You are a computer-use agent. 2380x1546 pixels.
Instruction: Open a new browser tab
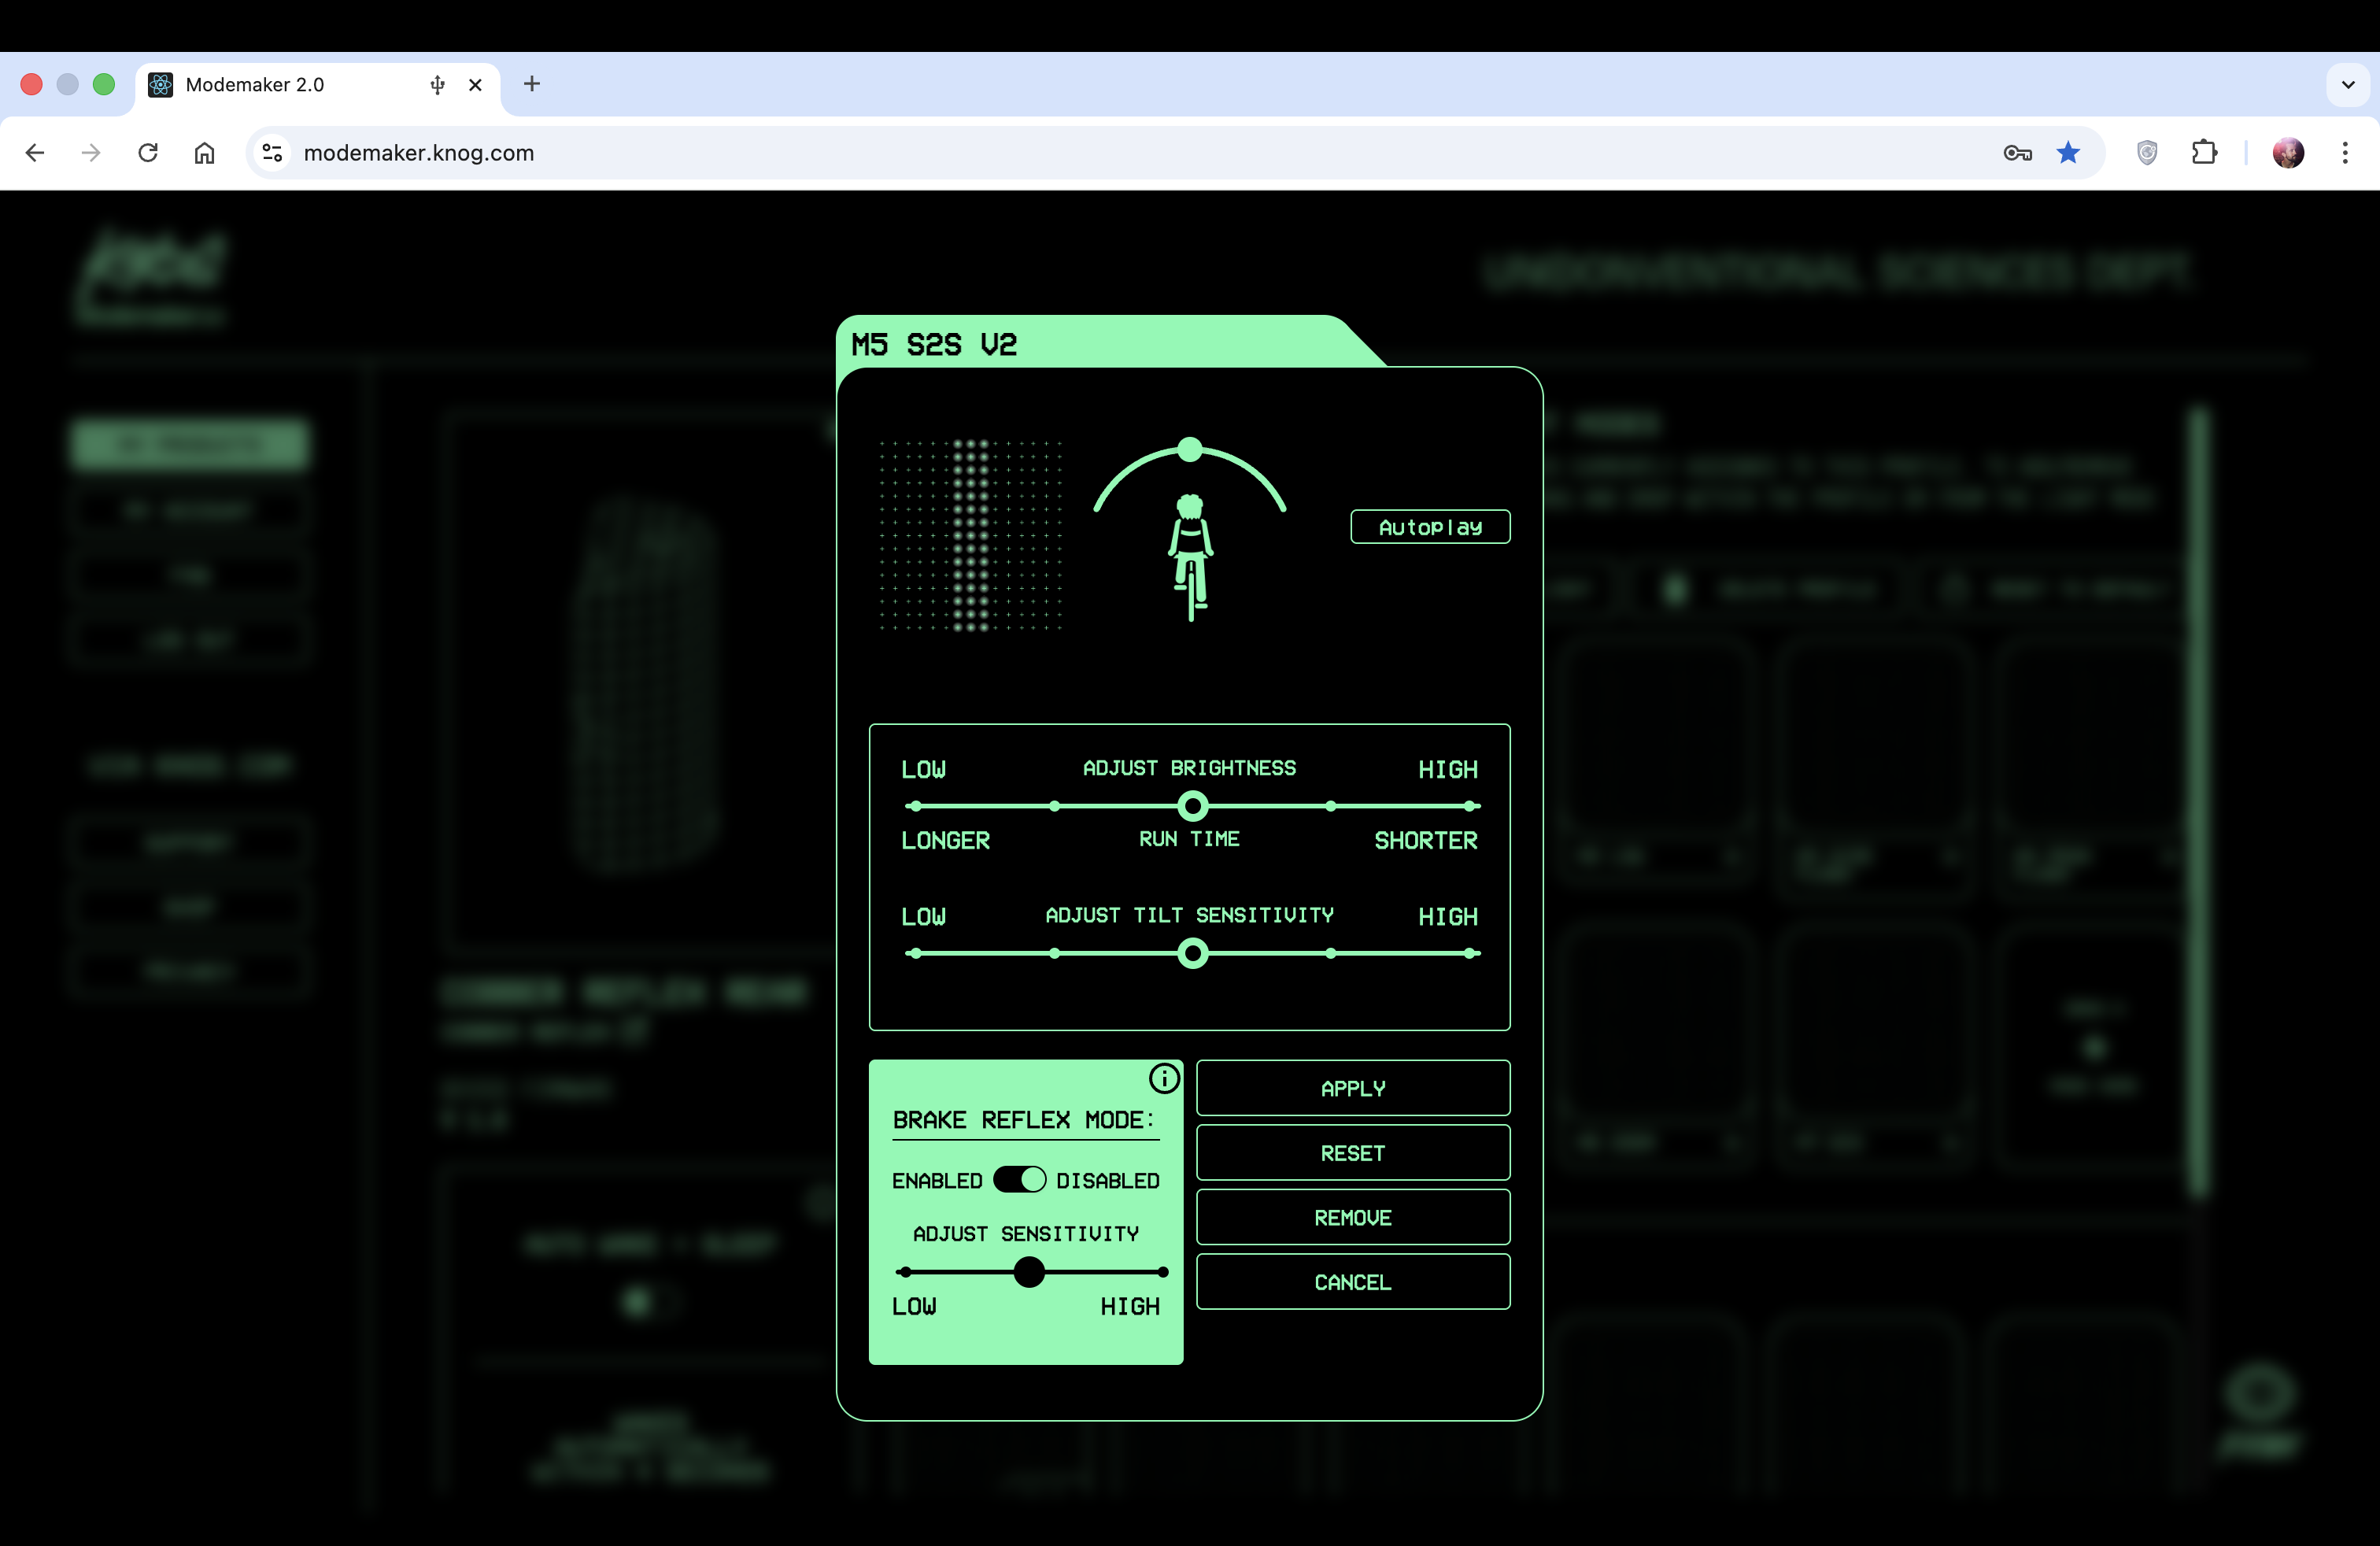531,85
